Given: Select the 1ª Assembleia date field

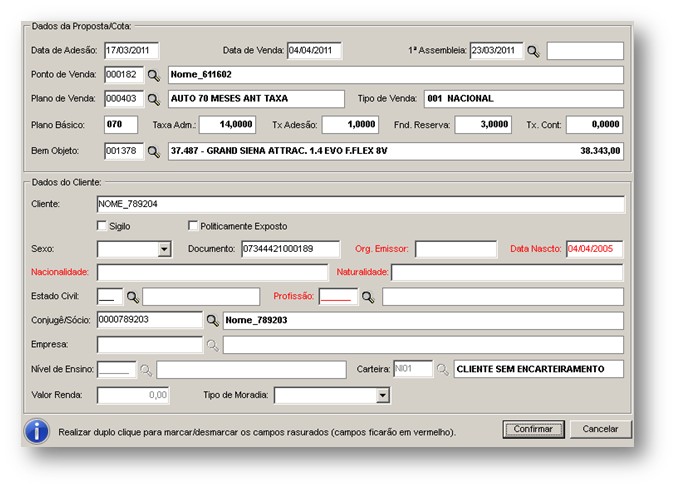Looking at the screenshot, I should [497, 50].
